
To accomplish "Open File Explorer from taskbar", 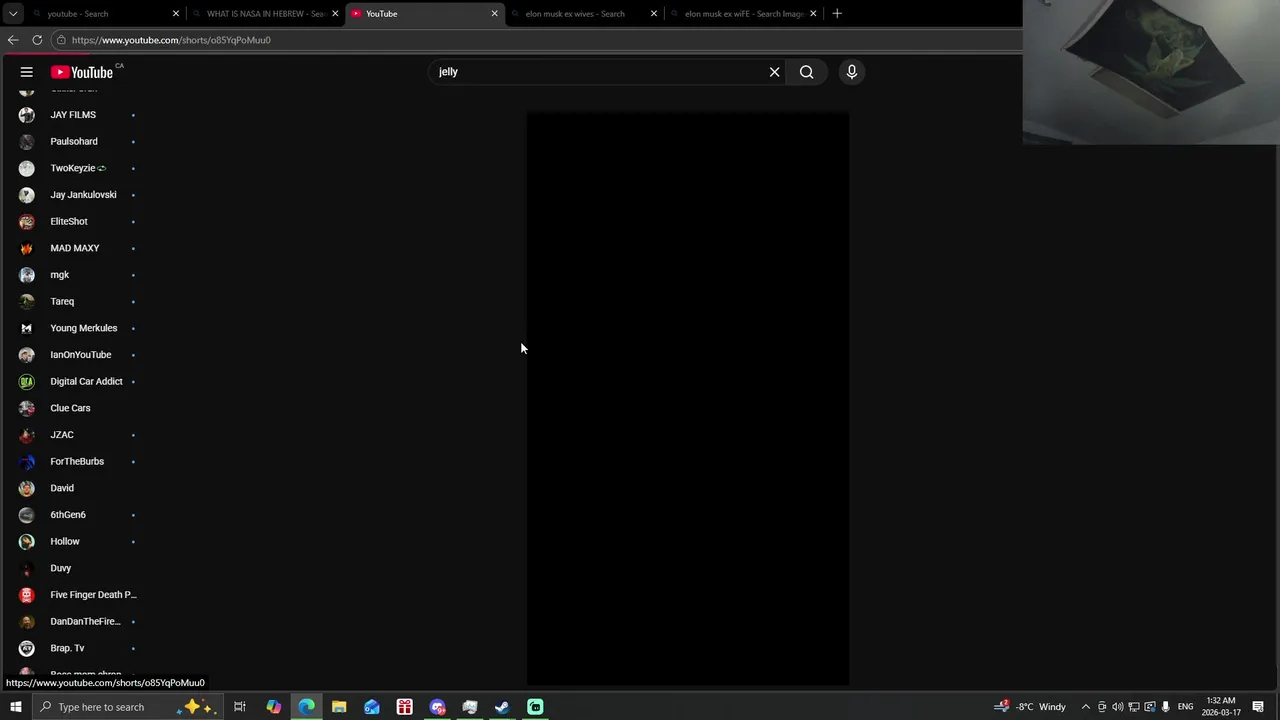I will pos(339,707).
